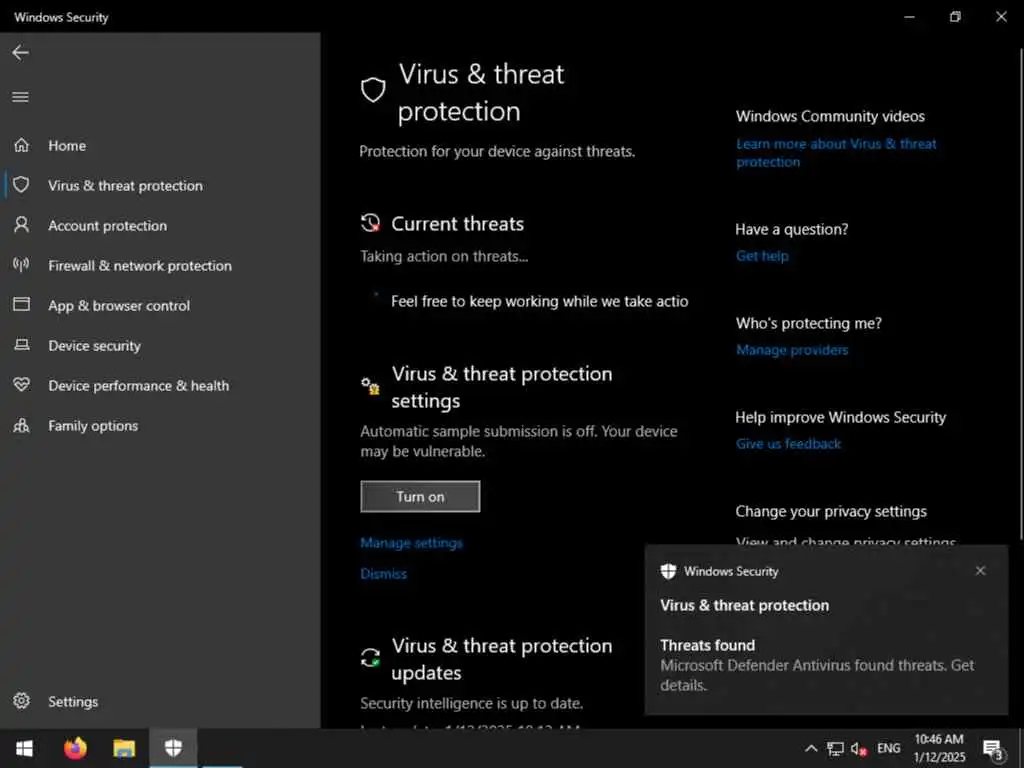
Task: Click the Current threats history icon
Action: [371, 223]
